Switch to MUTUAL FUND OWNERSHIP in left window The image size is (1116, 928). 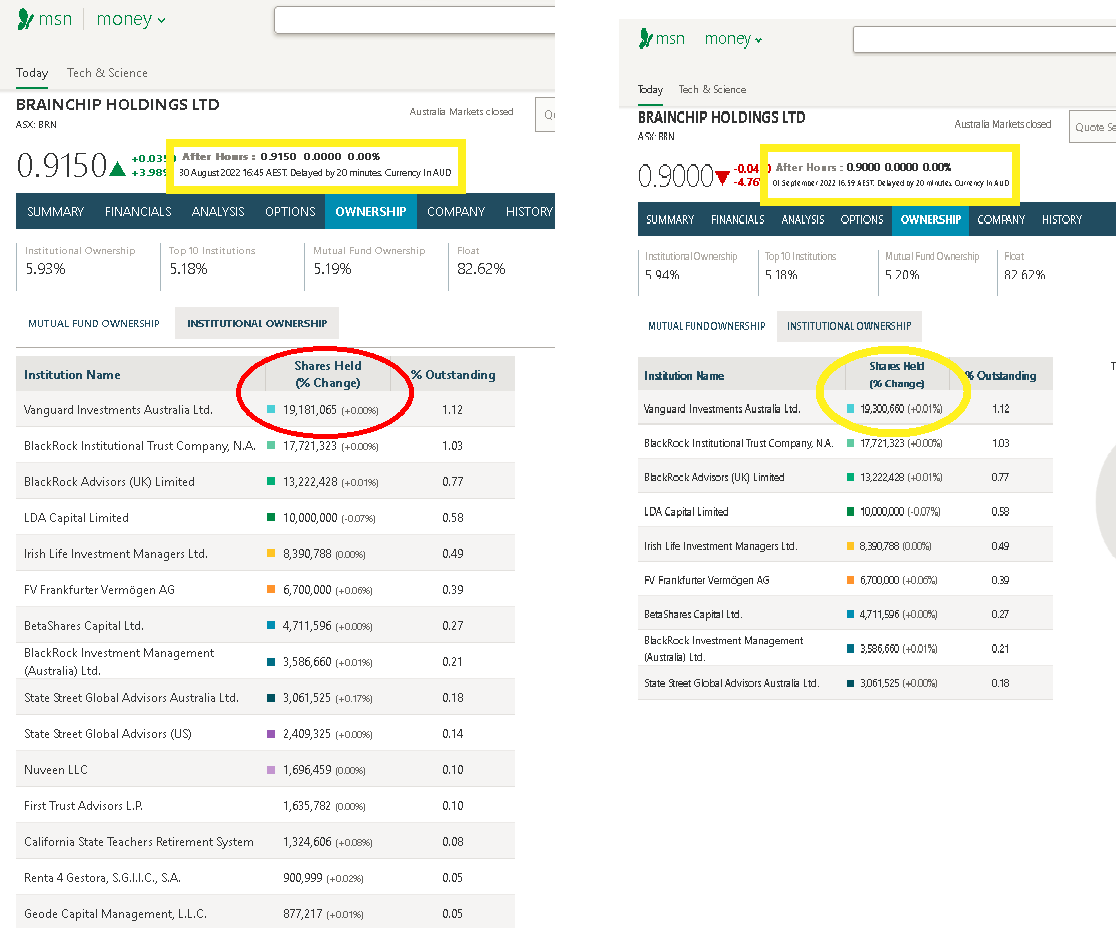93,324
